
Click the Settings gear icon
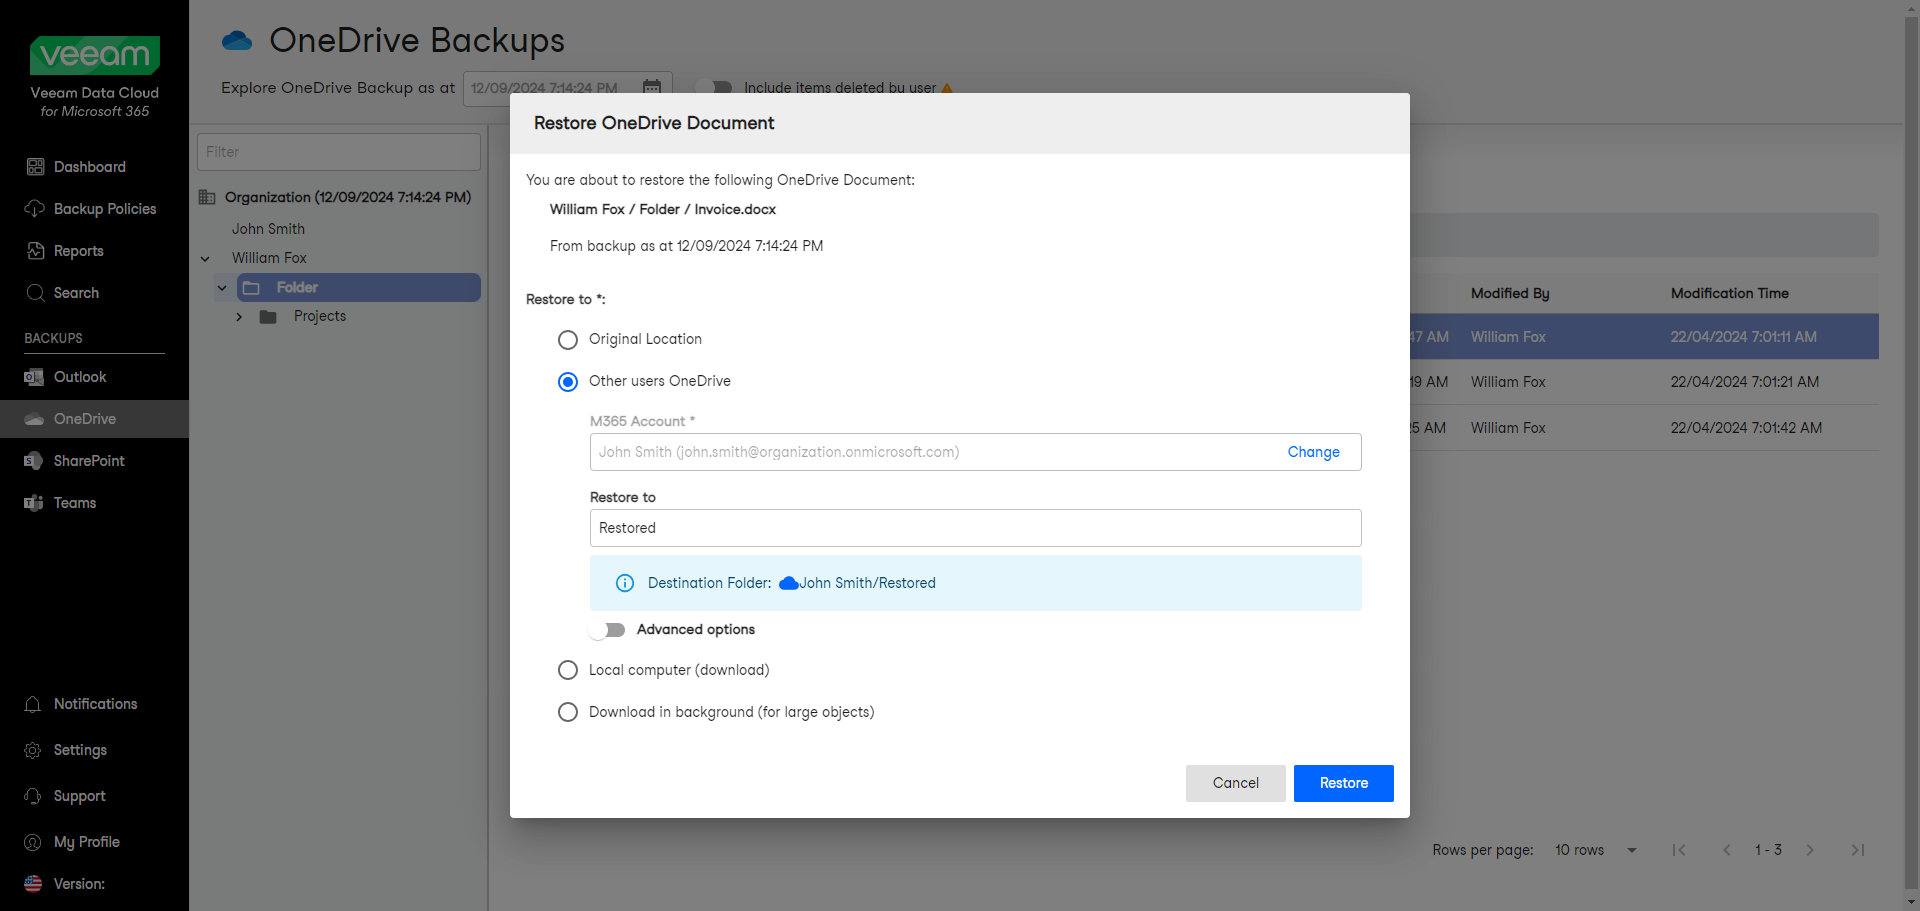[33, 750]
